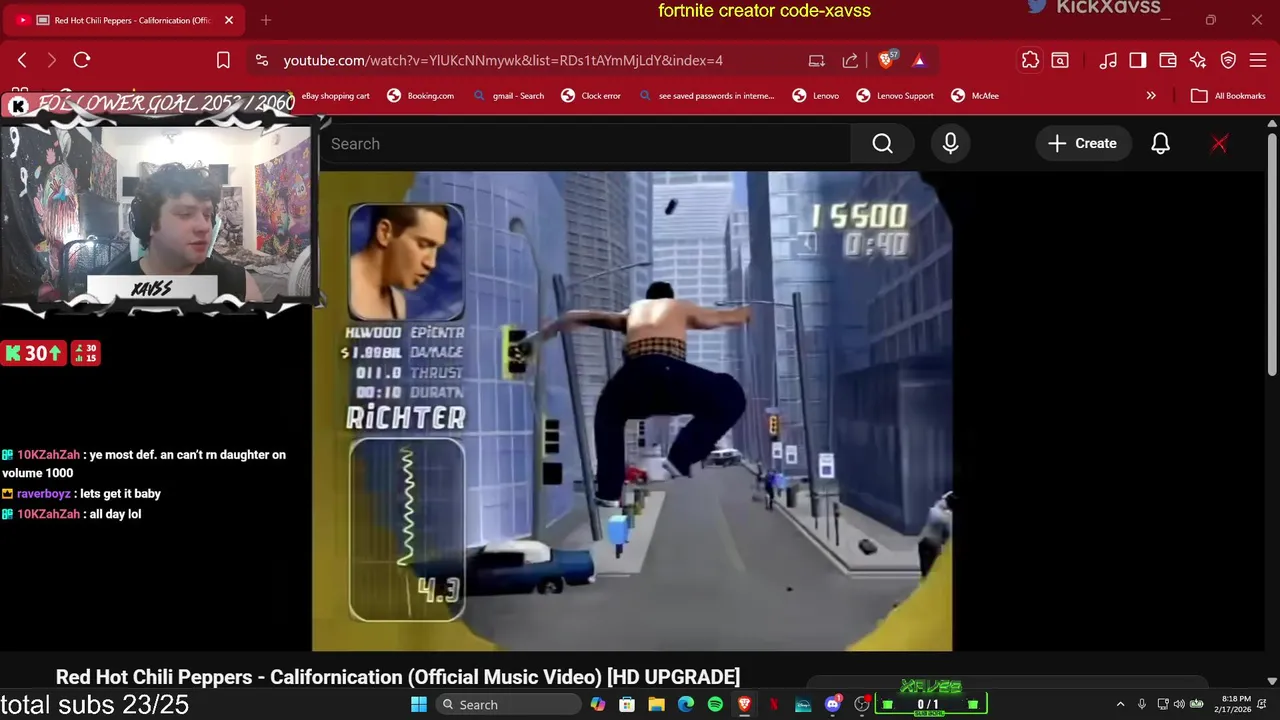The height and width of the screenshot is (720, 1280).
Task: Open system tray microphone indicator
Action: point(1141,705)
